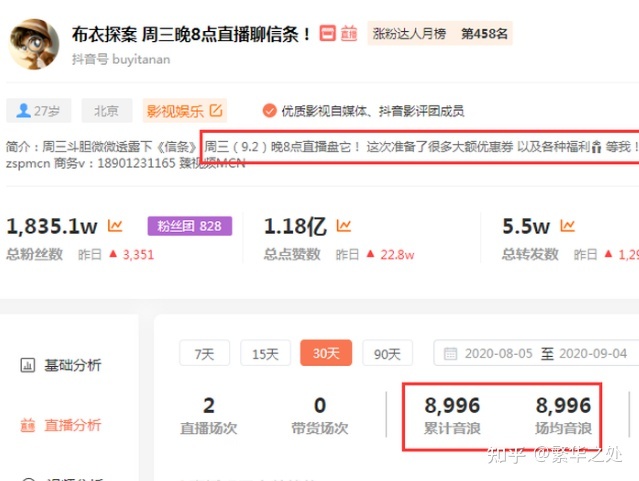
Task: Select the 7天 time range
Action: tap(204, 353)
